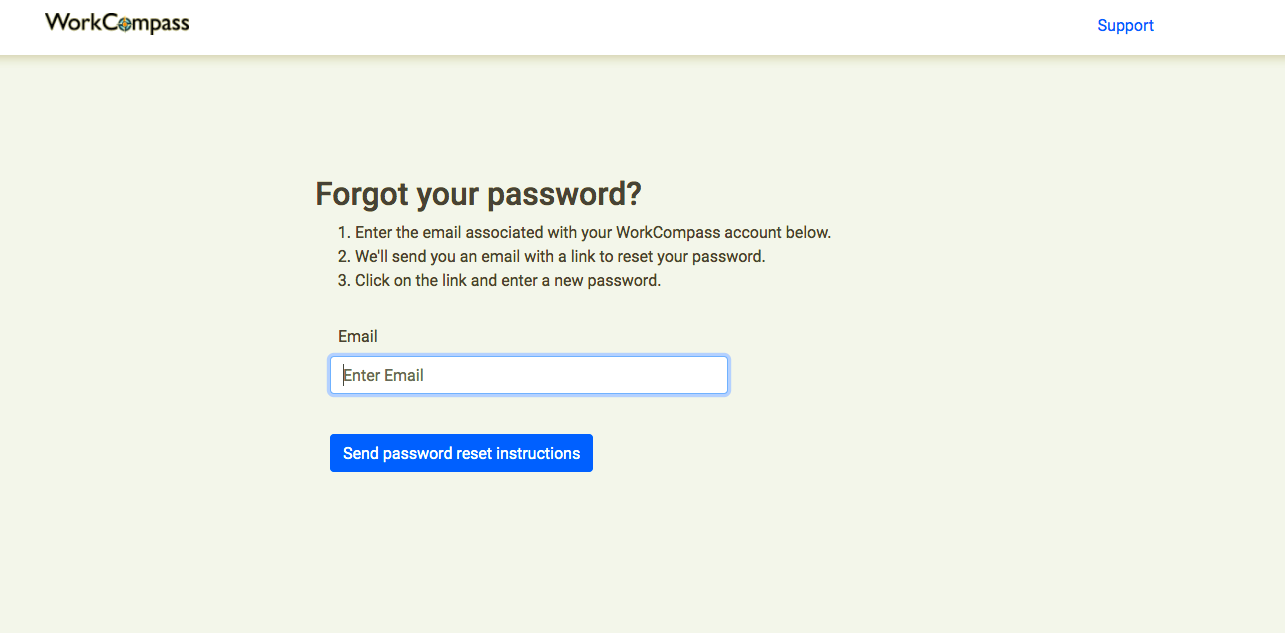Click the right end of the email box

(x=710, y=375)
